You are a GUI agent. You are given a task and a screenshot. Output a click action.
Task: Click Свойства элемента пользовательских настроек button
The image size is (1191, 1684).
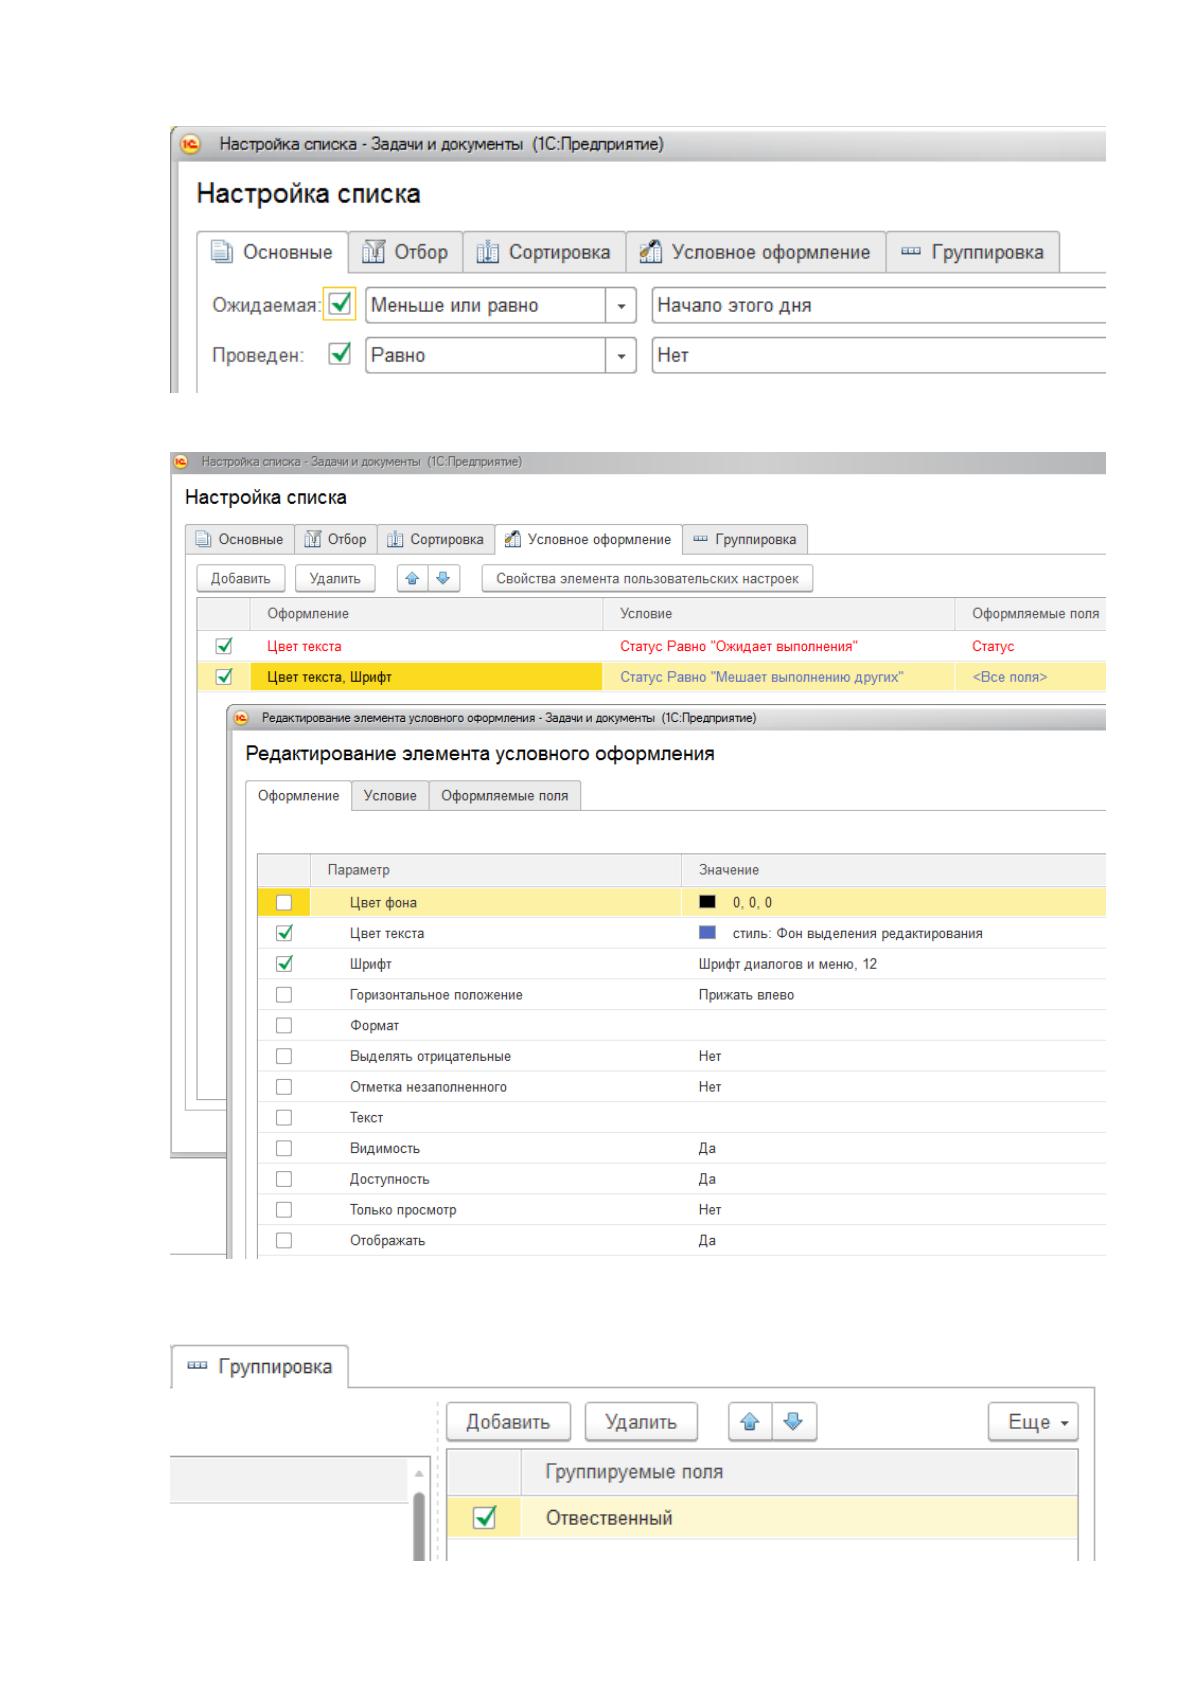[647, 579]
